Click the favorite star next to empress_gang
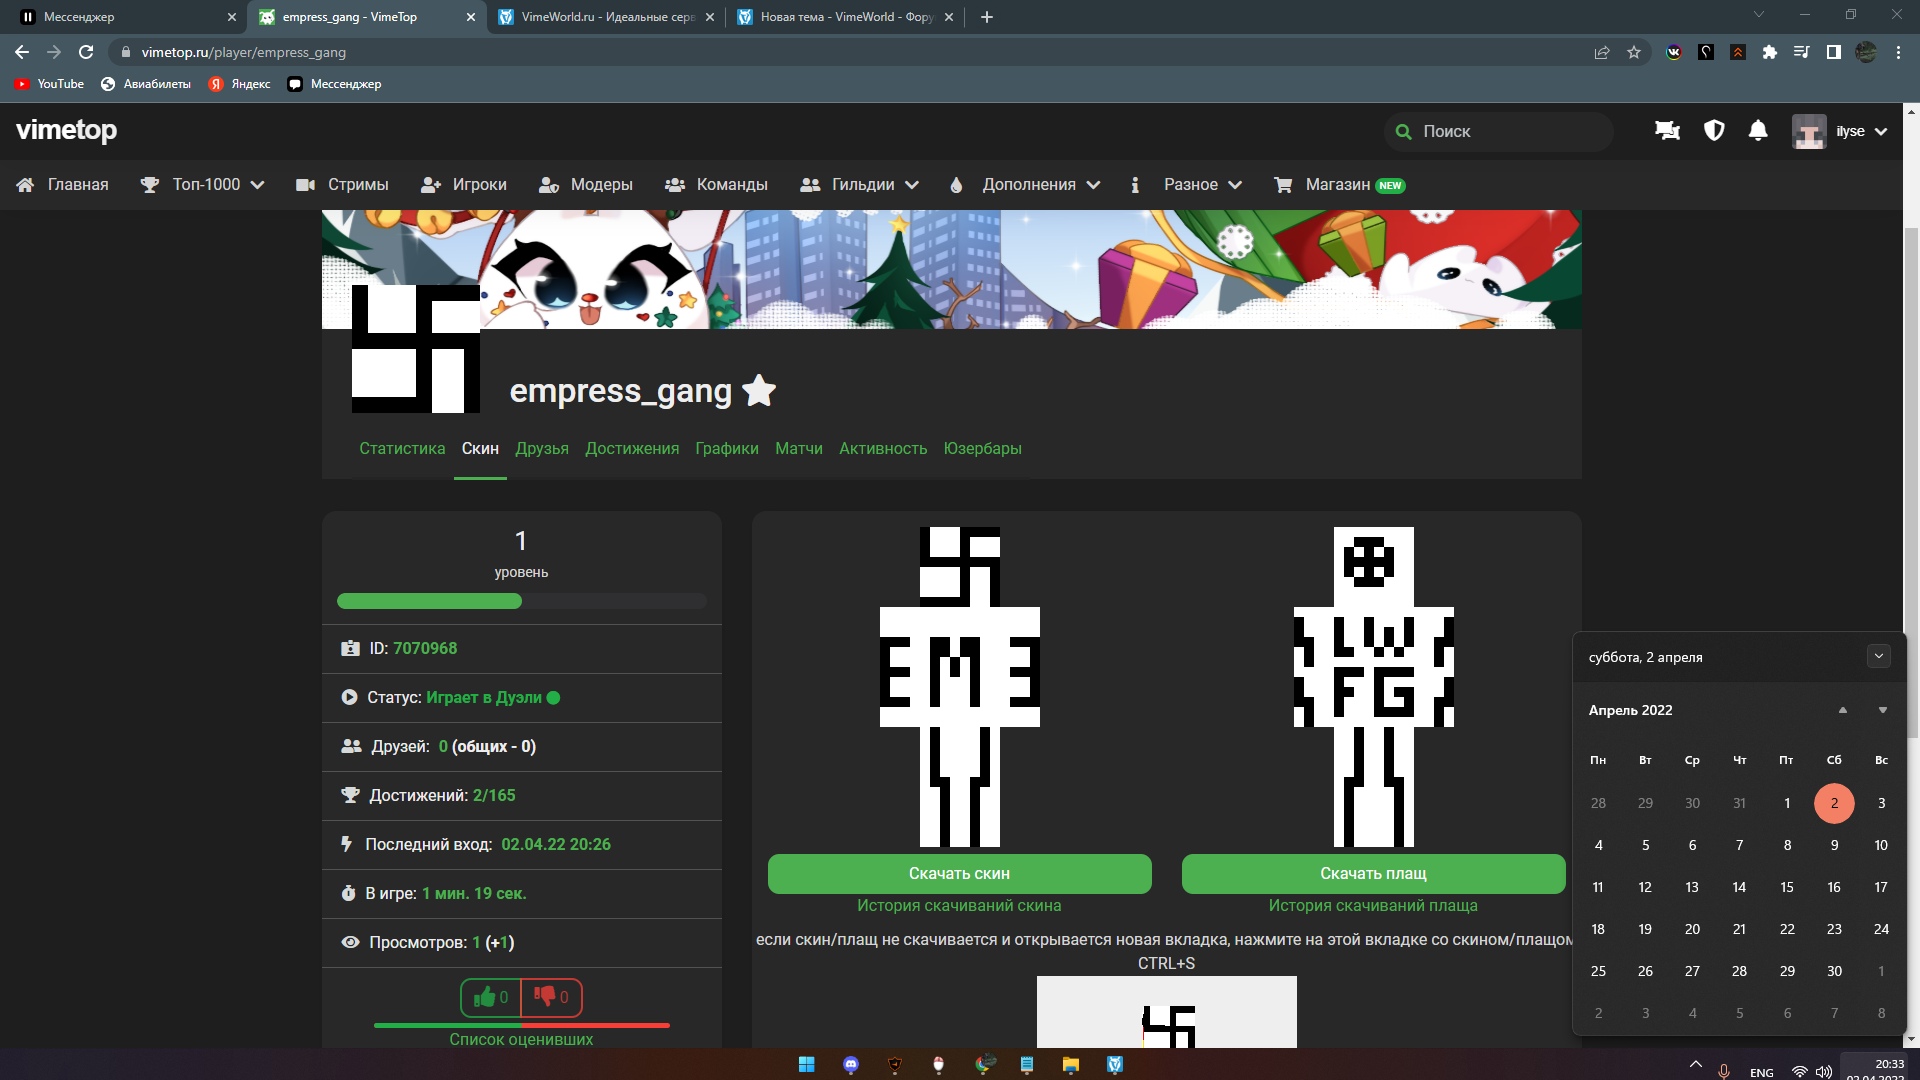 759,390
